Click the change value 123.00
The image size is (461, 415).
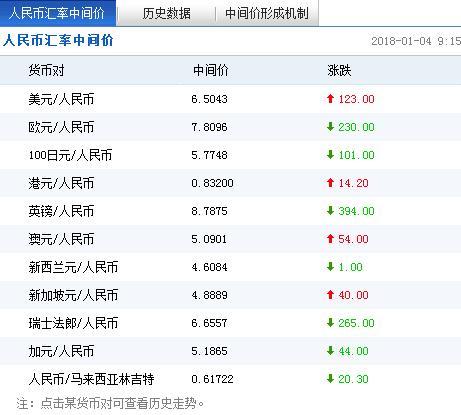(356, 99)
